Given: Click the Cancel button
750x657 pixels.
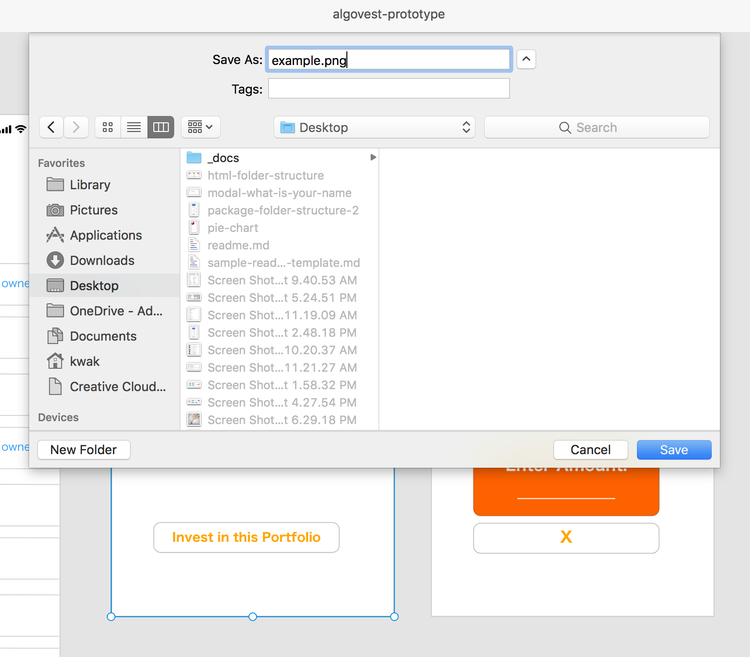Looking at the screenshot, I should [590, 449].
